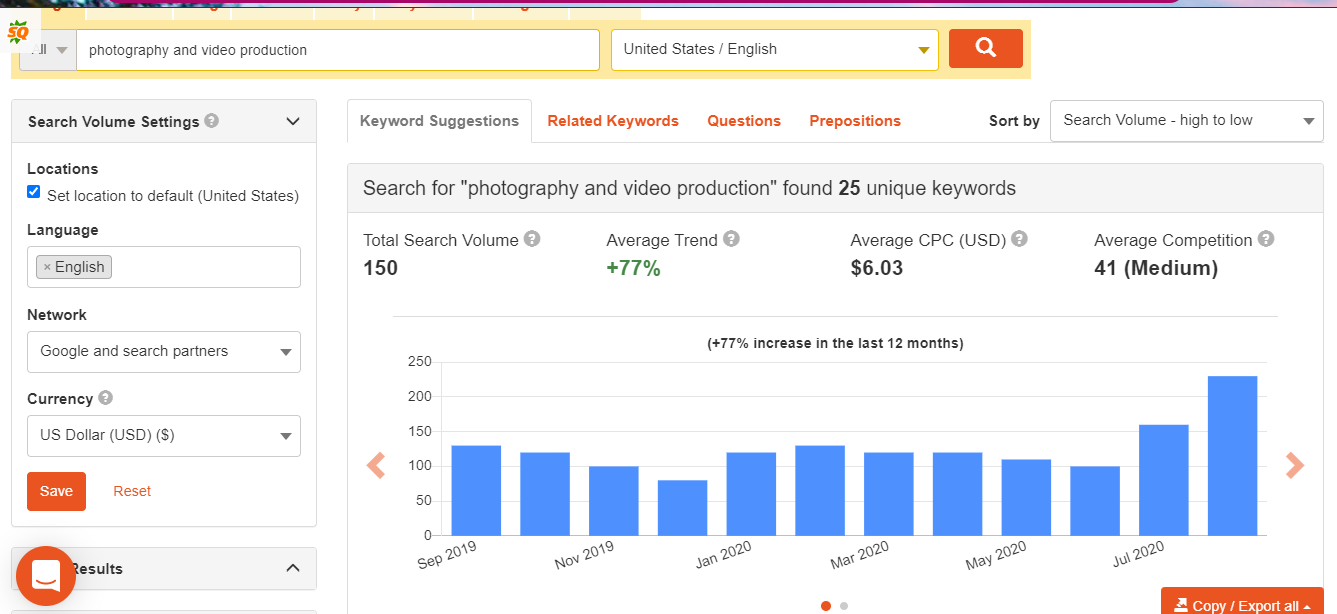Open the Sort by Search Volume dropdown

tap(1186, 121)
